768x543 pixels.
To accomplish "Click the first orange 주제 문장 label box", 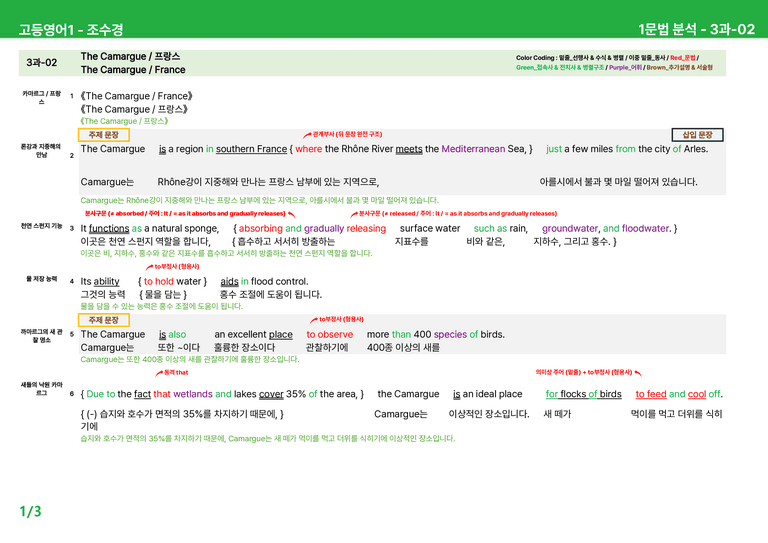I will point(103,135).
